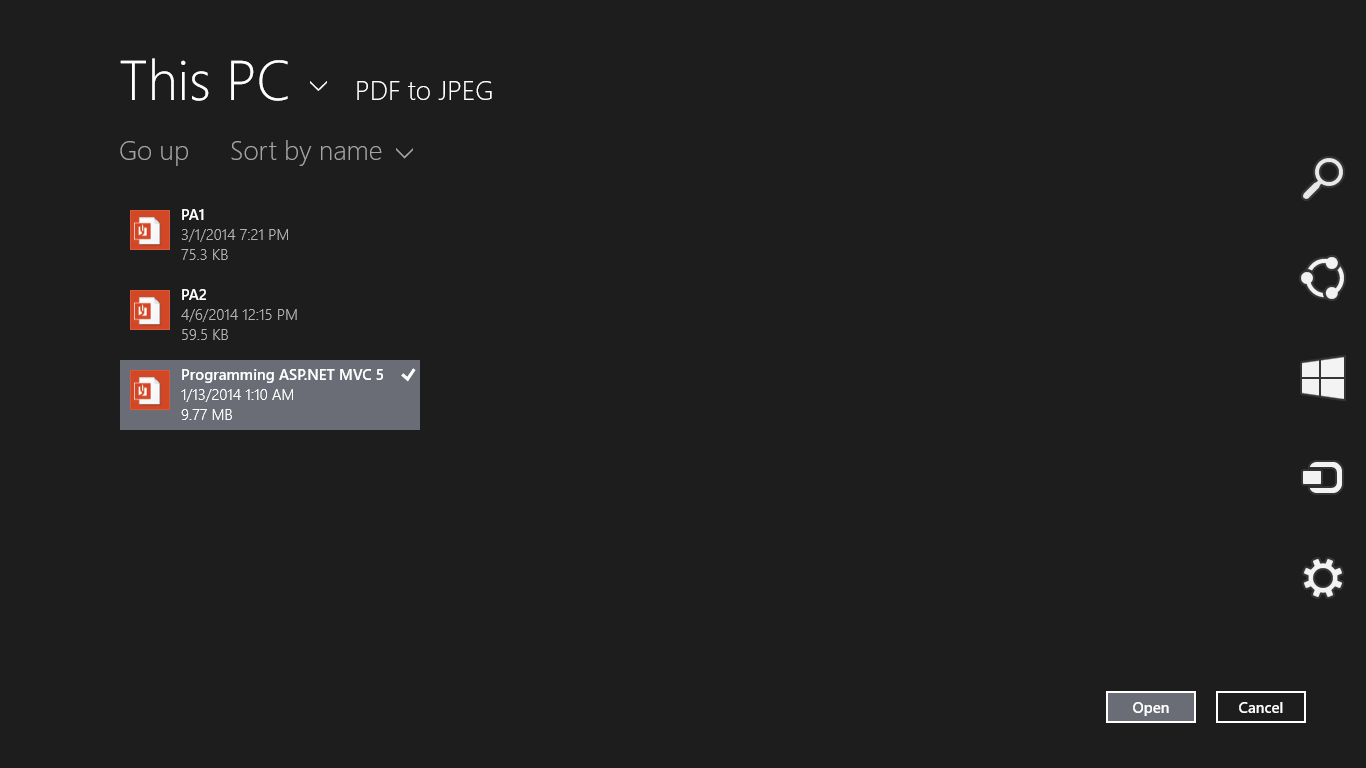Click the This PC location heading
Screen dimensions: 1366x768
pos(204,80)
